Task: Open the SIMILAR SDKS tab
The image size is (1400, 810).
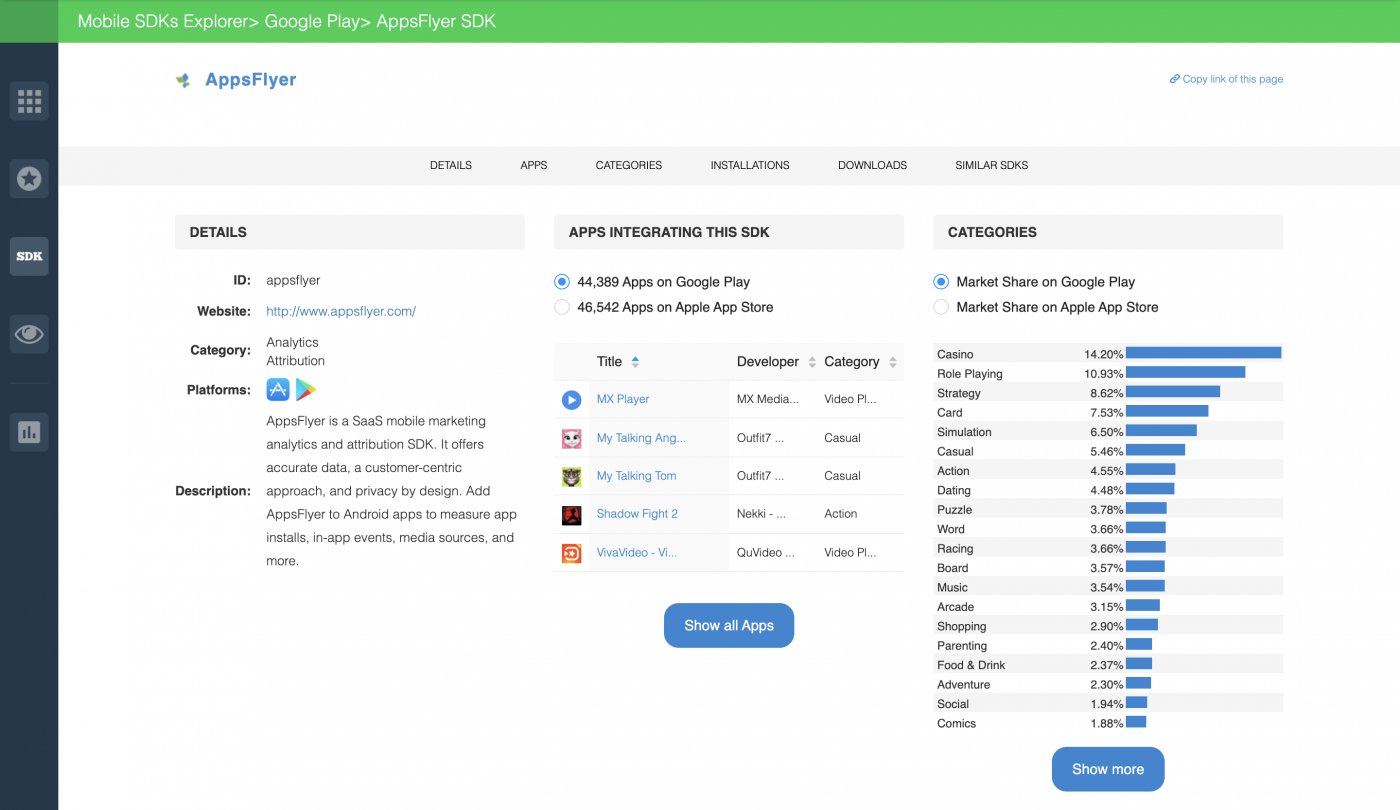Action: (x=991, y=165)
